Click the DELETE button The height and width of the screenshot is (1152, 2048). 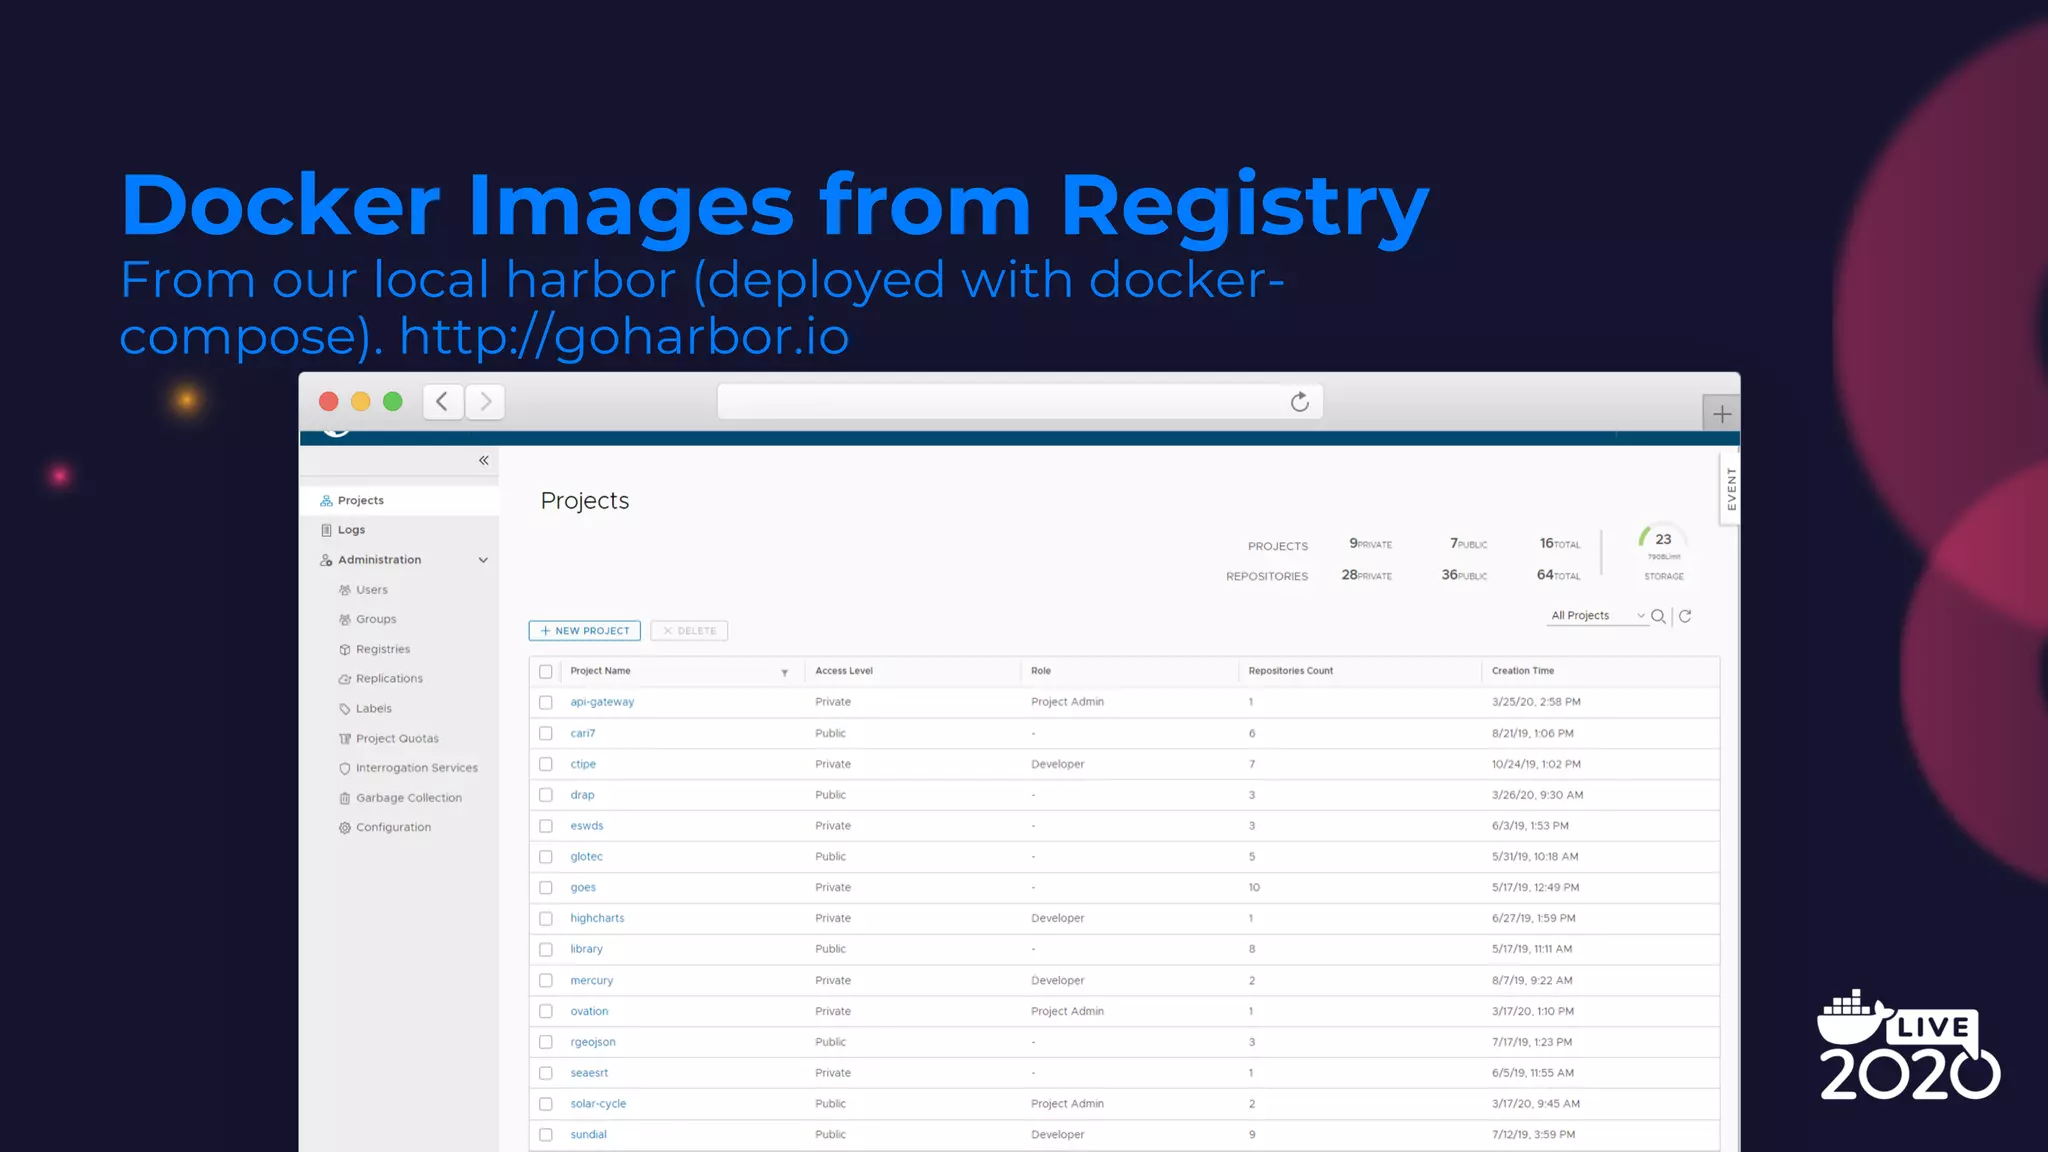(x=689, y=631)
